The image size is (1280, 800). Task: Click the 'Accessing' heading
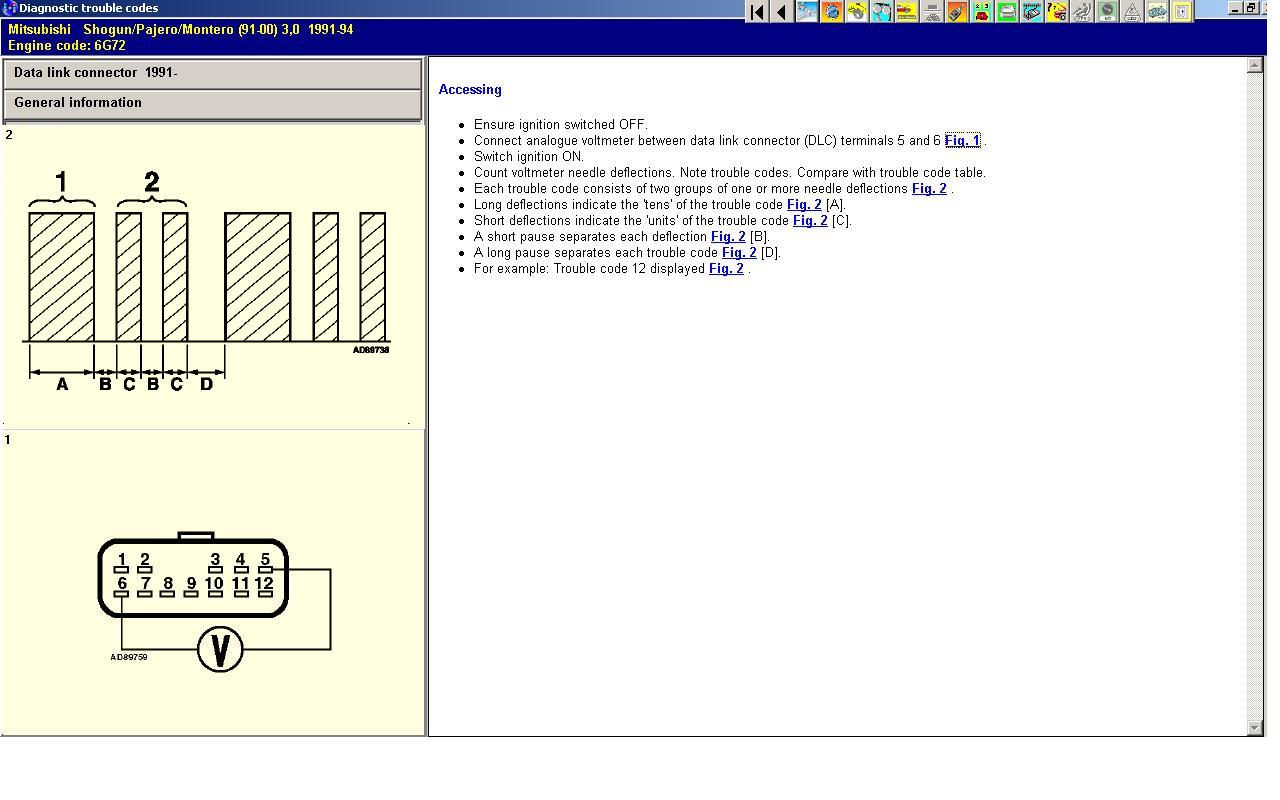point(470,90)
